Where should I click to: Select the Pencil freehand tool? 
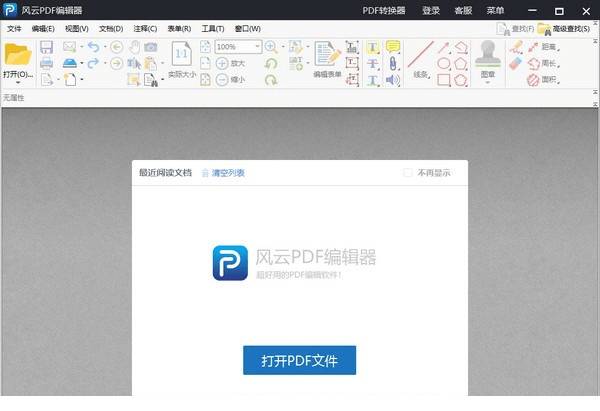coord(516,47)
